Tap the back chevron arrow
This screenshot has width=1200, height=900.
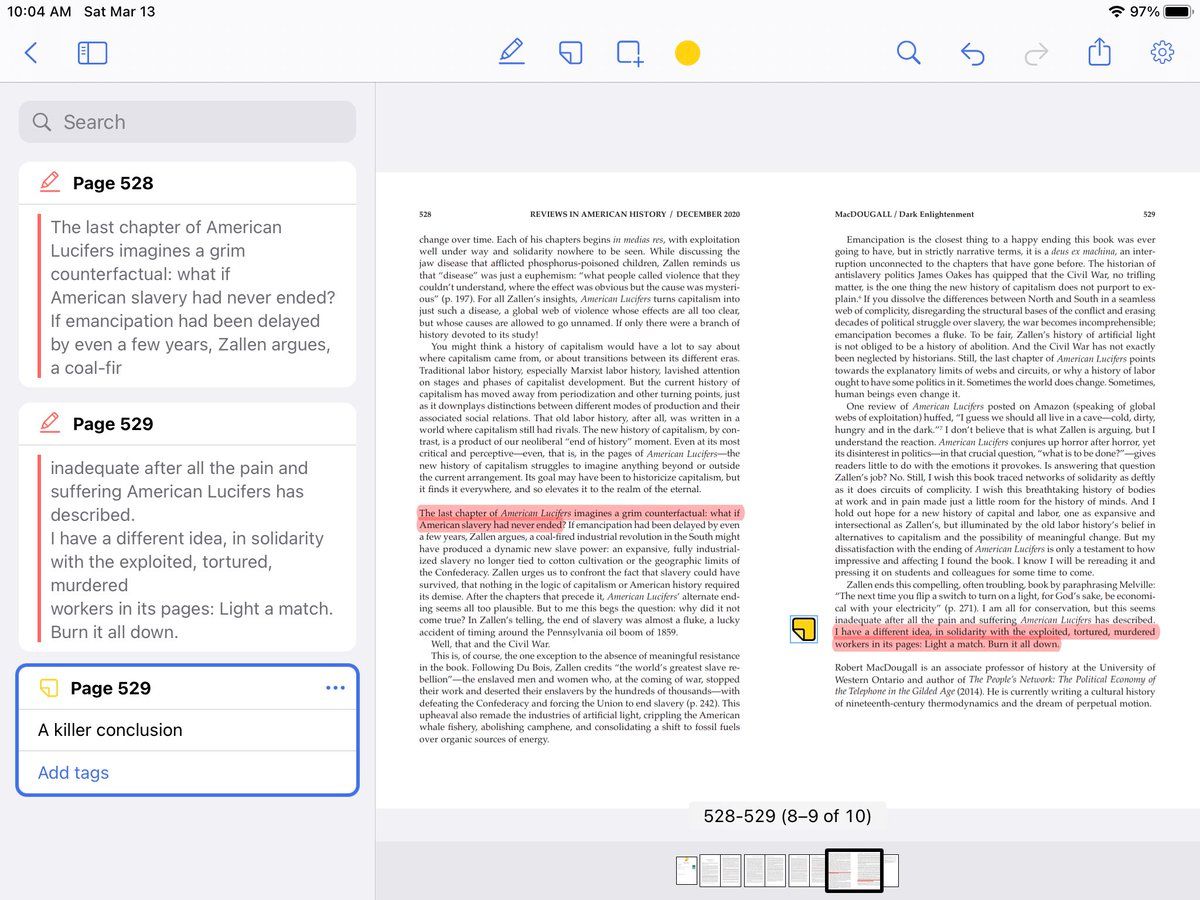(x=31, y=53)
